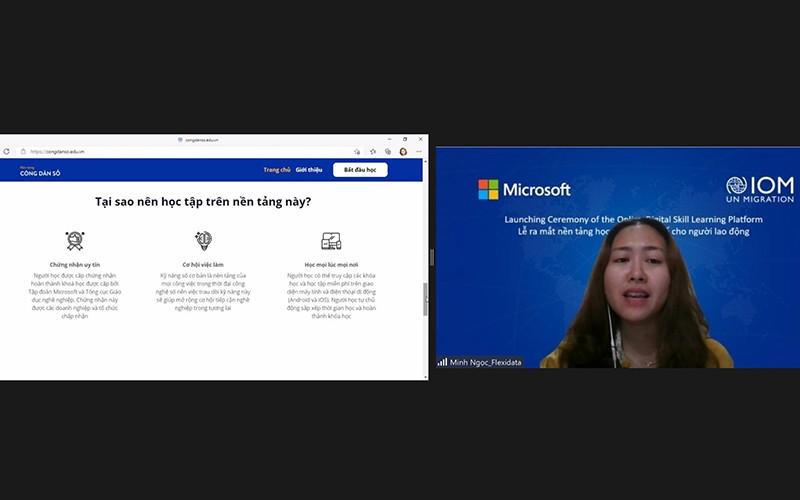Click the browser profile avatar icon

(403, 152)
